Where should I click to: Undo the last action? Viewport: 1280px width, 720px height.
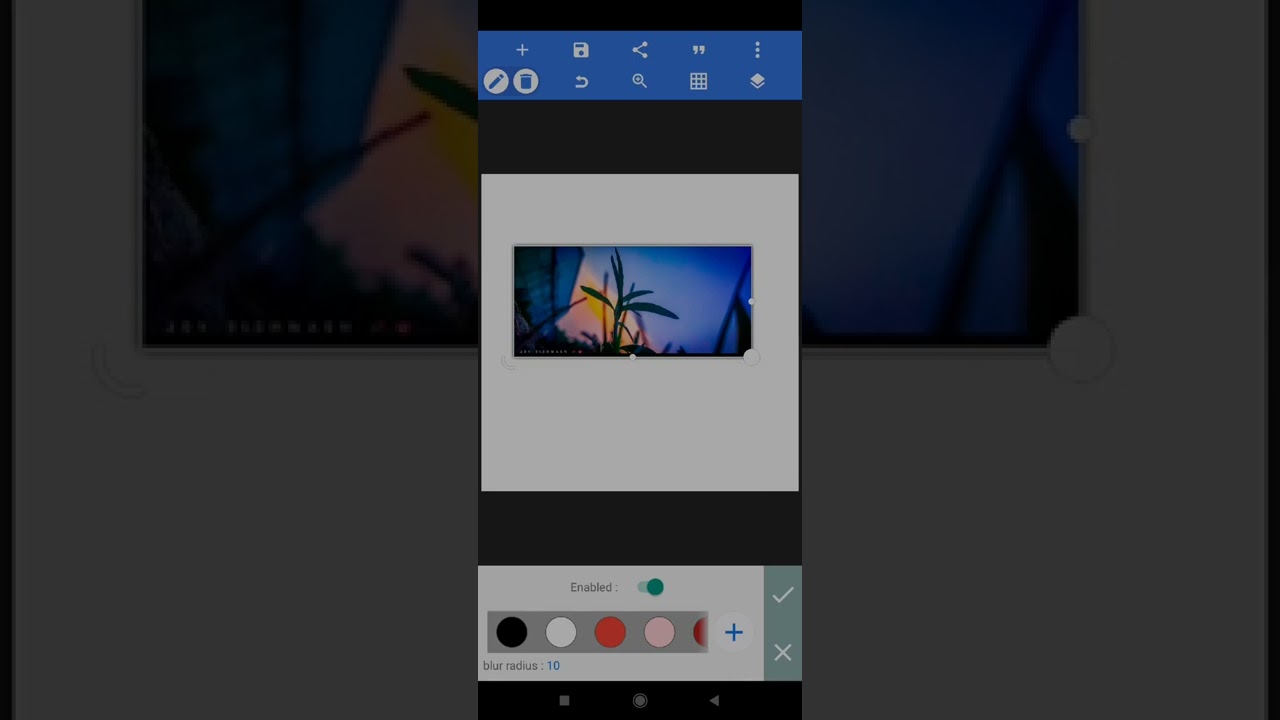pos(581,82)
